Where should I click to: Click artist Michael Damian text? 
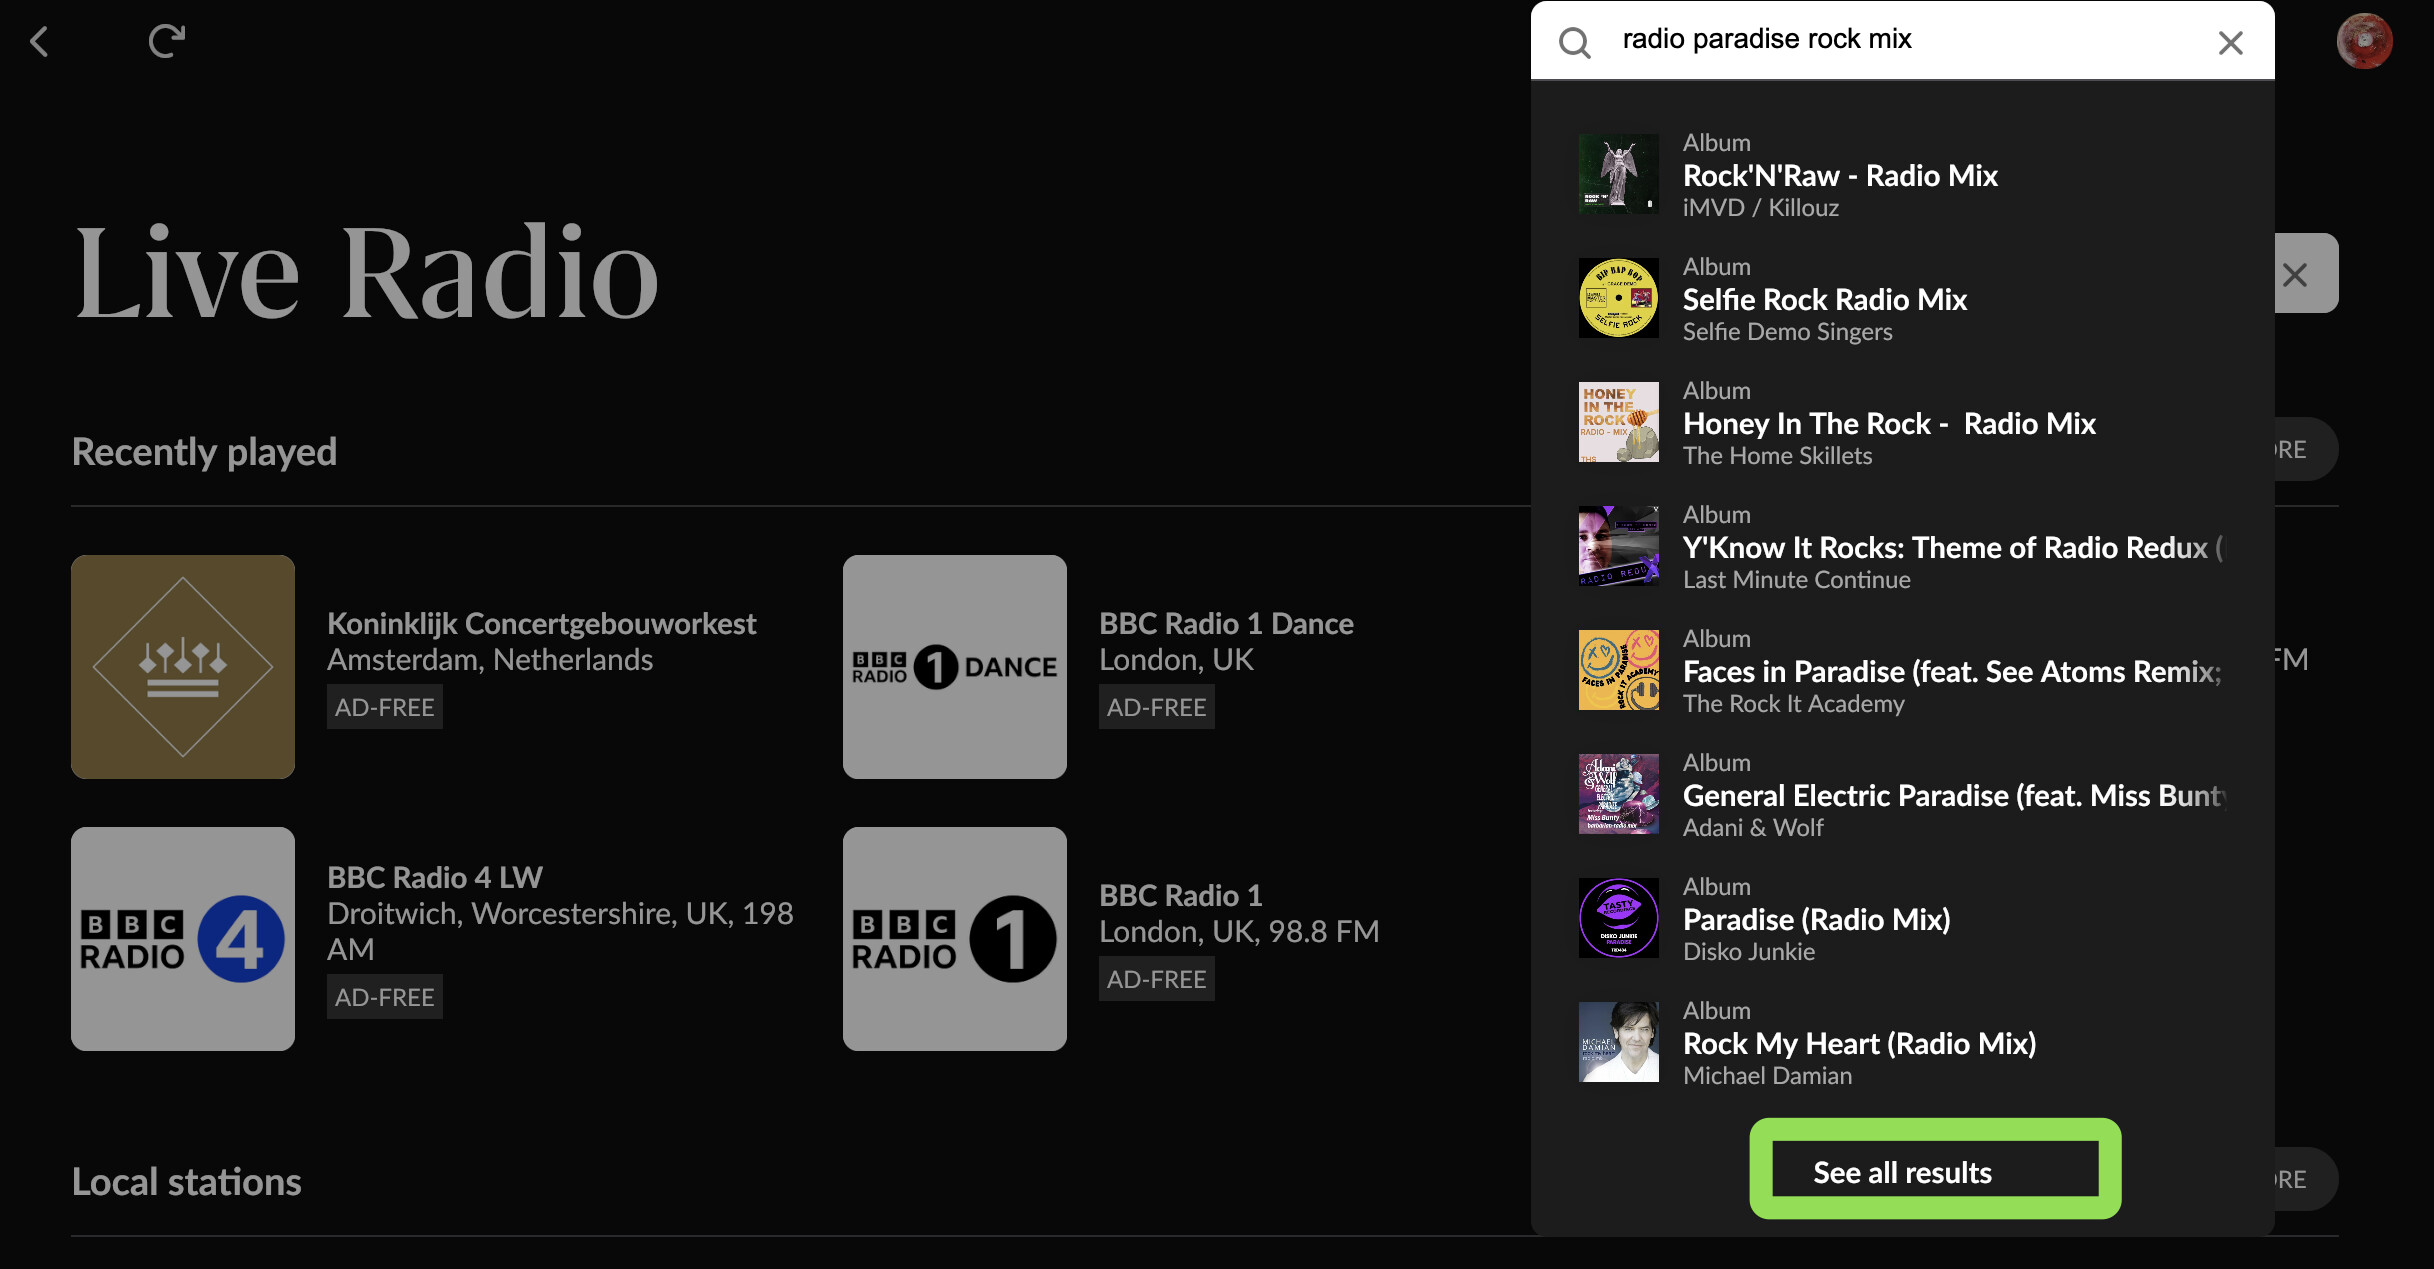1767,1076
